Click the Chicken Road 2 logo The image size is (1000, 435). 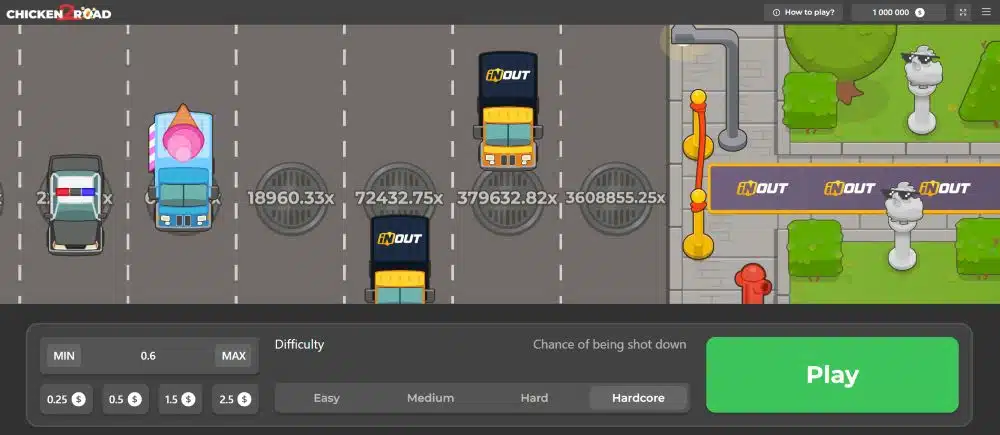coord(59,13)
